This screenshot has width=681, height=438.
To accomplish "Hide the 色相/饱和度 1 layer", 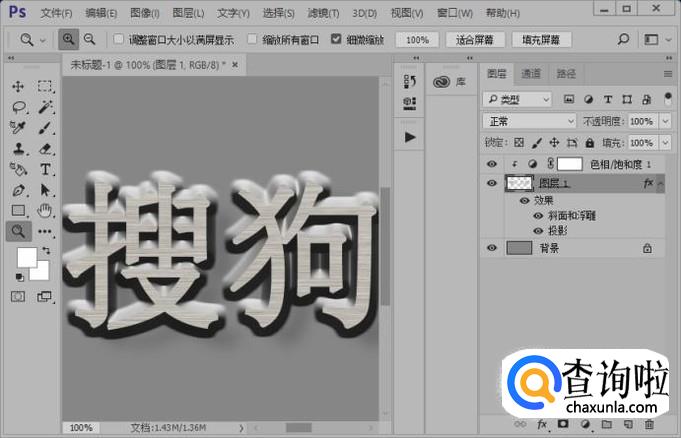I will coord(492,164).
